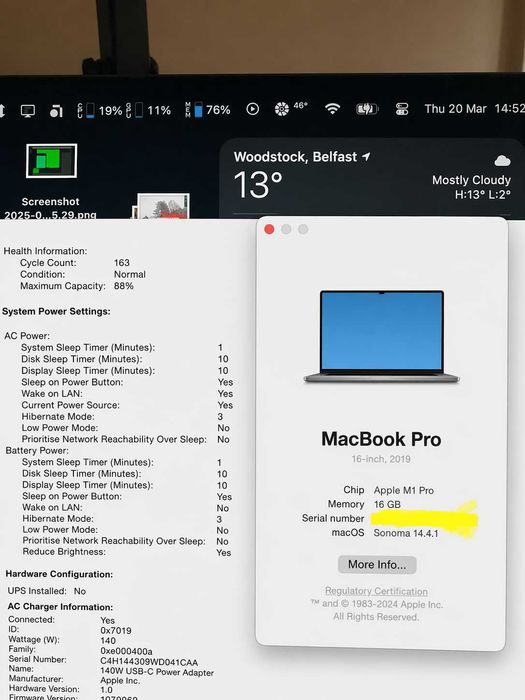
Task: Click the AC Power section label
Action: (x=27, y=336)
